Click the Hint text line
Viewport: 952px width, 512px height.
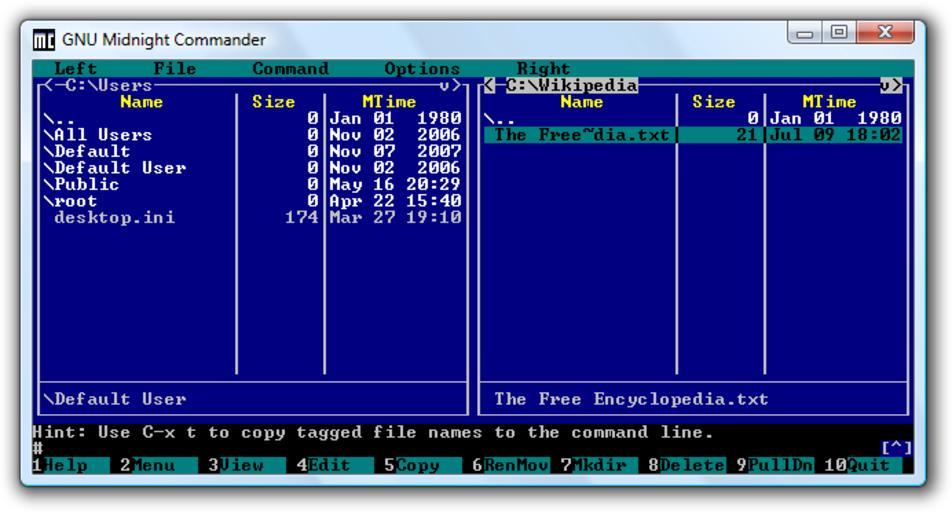[x=373, y=432]
